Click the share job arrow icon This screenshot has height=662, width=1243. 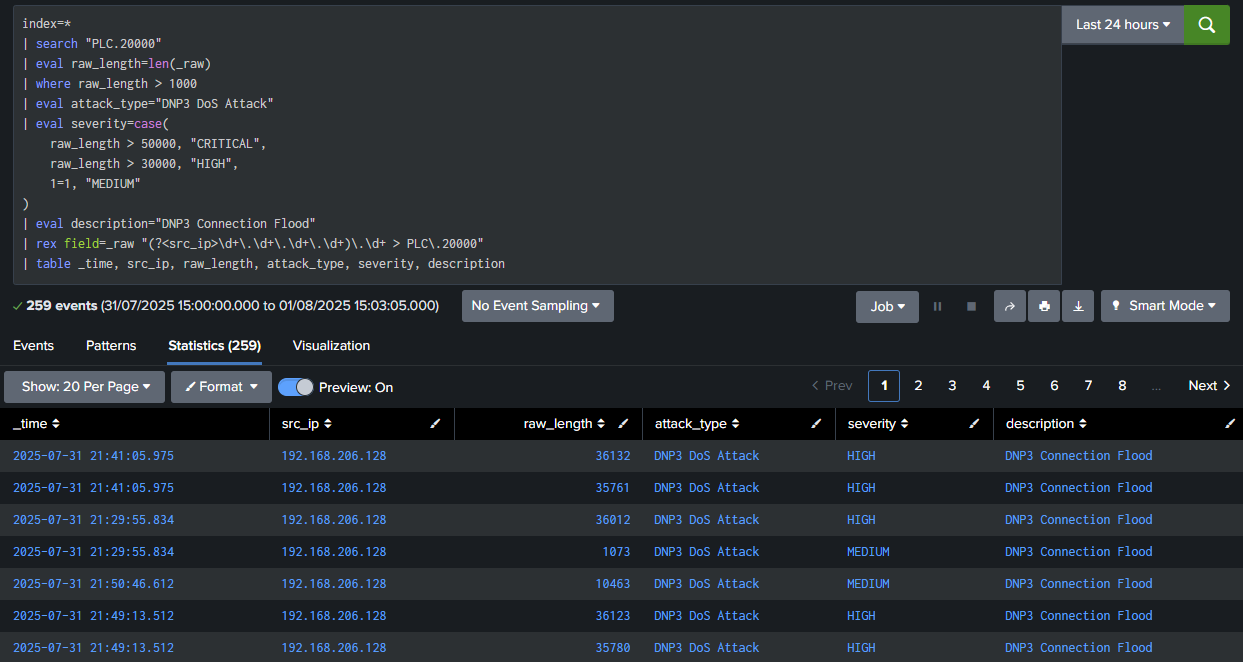coord(1009,306)
